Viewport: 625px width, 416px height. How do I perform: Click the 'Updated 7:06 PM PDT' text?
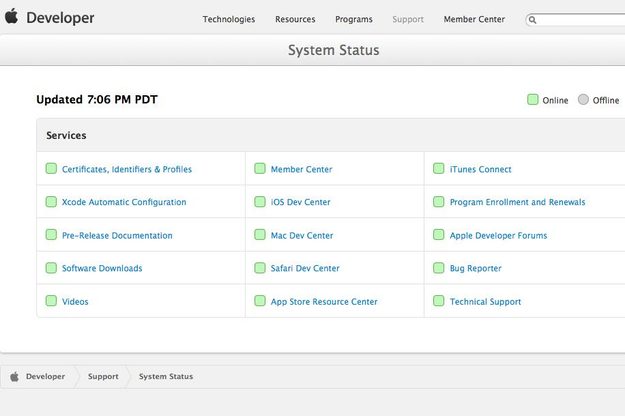point(97,99)
